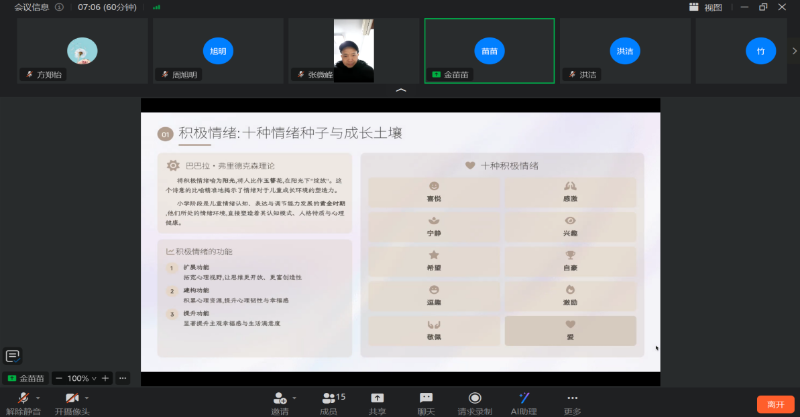Open 会议信息 meeting info
This screenshot has width=800, height=417.
click(x=26, y=7)
